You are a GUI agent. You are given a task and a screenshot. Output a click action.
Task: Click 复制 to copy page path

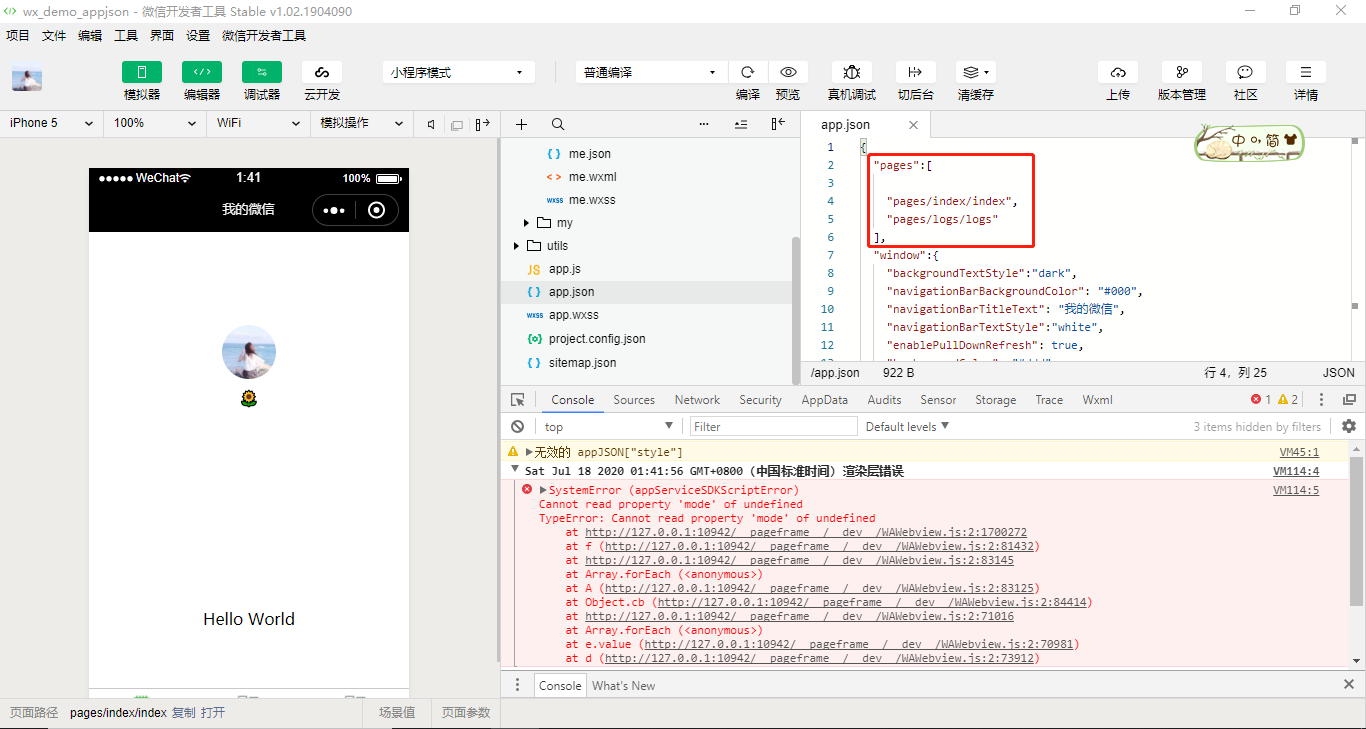pyautogui.click(x=184, y=713)
